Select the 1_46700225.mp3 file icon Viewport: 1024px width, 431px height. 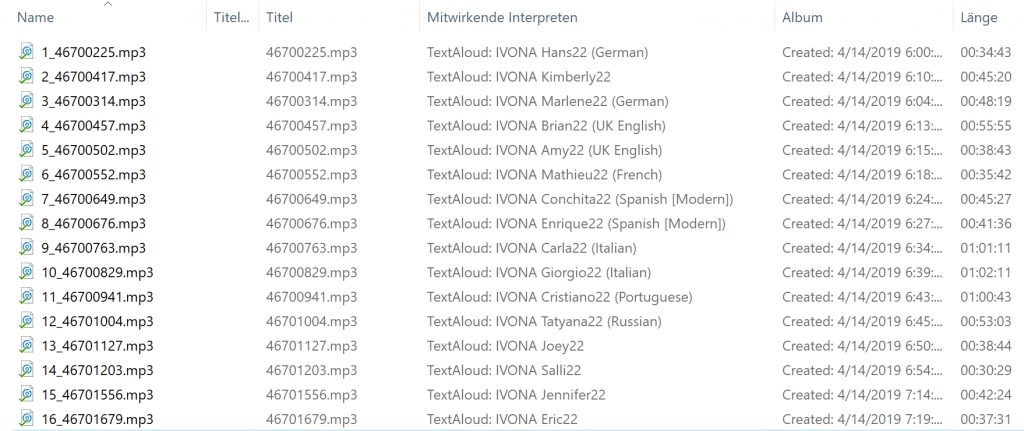pyautogui.click(x=26, y=52)
